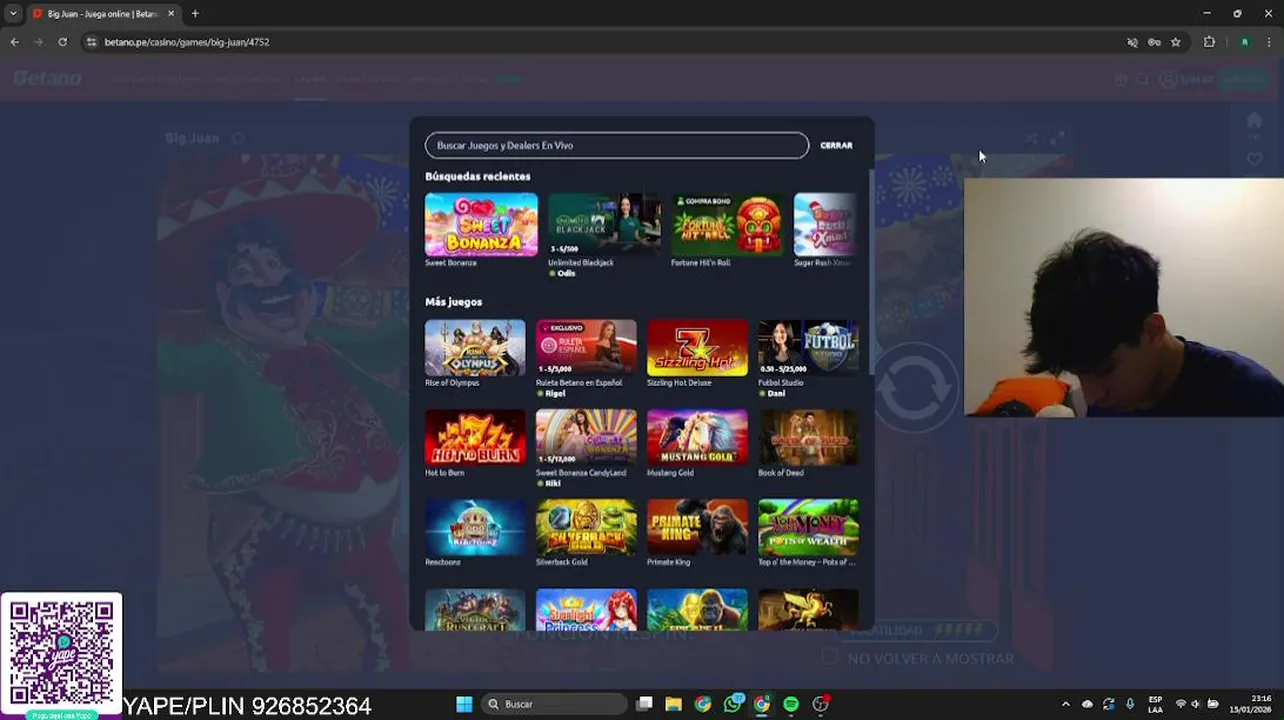The width and height of the screenshot is (1284, 720).
Task: Select the Big Juan browser tab
Action: click(x=102, y=14)
